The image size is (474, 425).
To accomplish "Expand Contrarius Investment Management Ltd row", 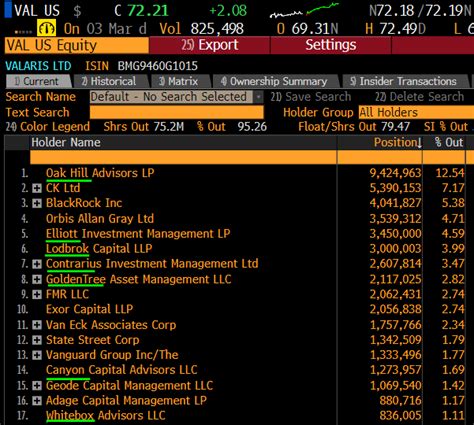I will coord(37,264).
